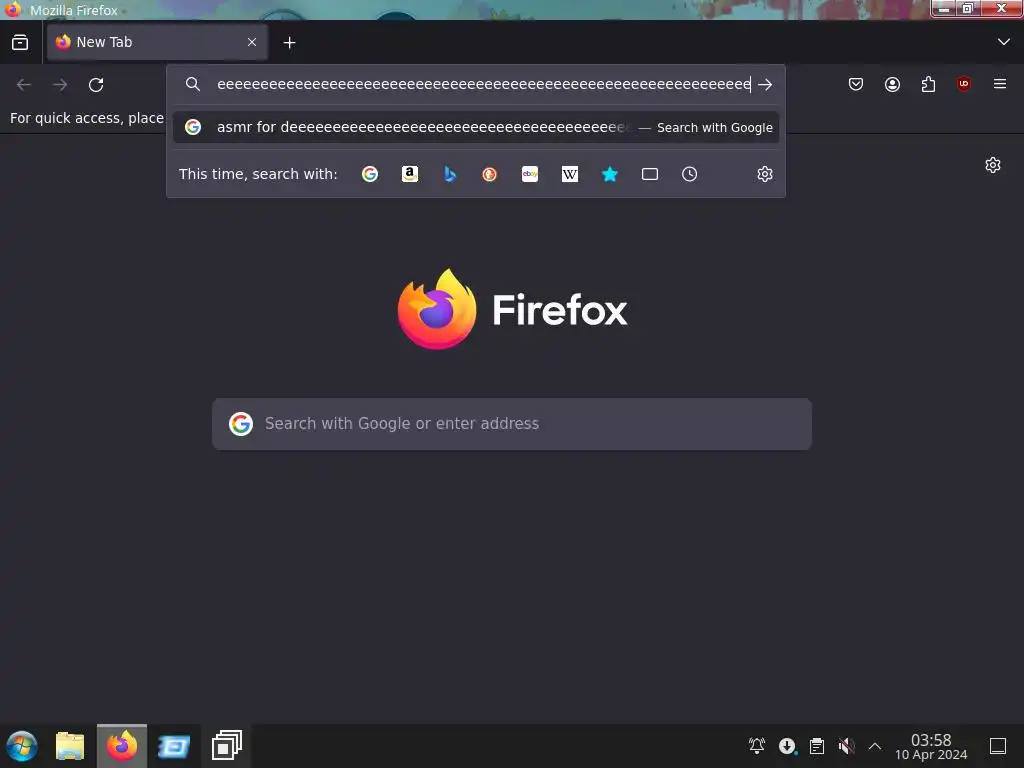
Task: Show desktop button in taskbar
Action: [998, 746]
